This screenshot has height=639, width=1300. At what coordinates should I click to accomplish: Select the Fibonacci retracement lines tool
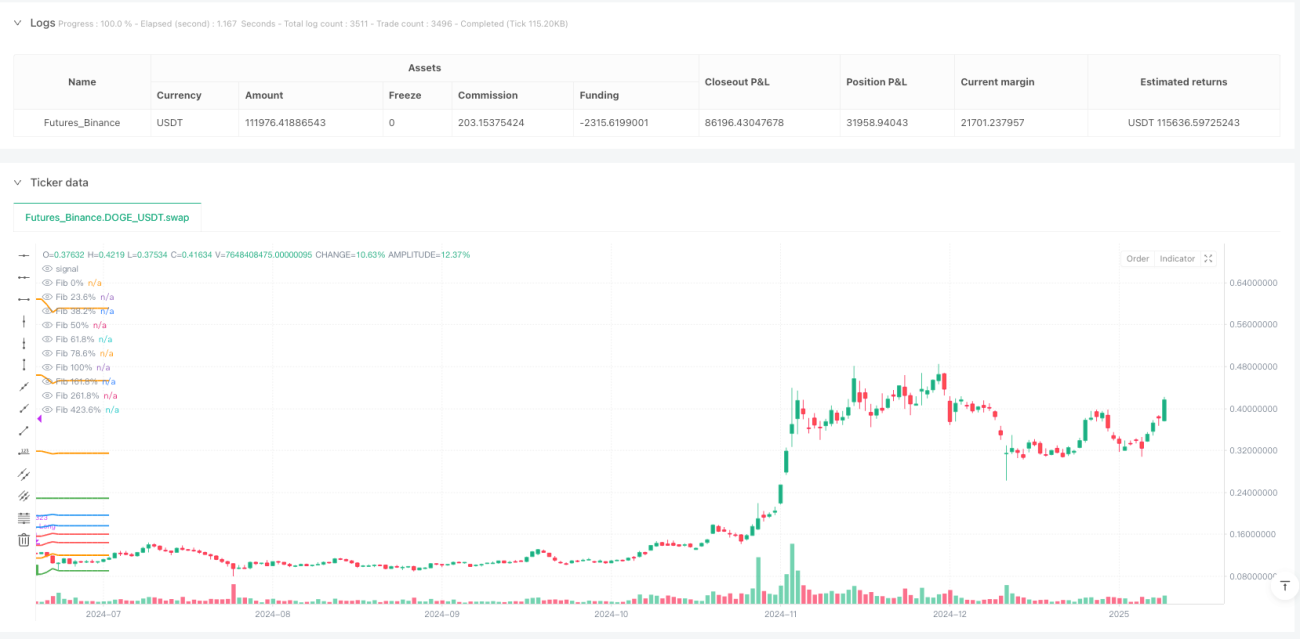coord(24,518)
